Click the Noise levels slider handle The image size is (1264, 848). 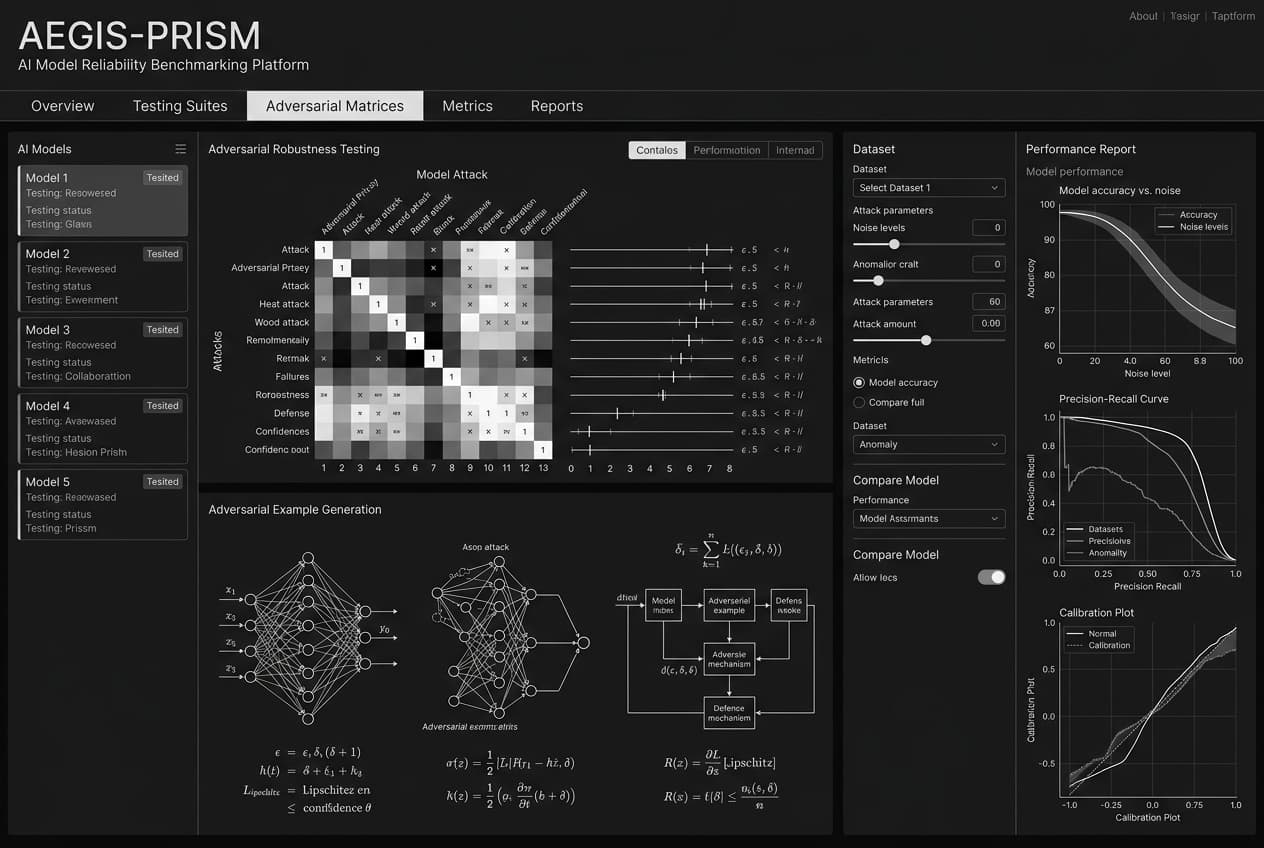point(894,244)
